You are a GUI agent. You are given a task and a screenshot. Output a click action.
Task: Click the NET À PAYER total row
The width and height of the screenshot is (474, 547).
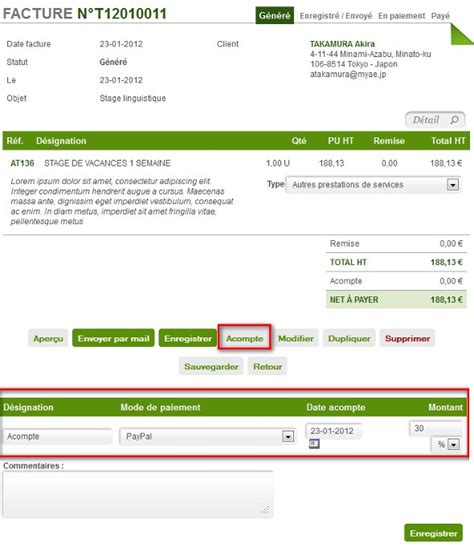tap(396, 299)
